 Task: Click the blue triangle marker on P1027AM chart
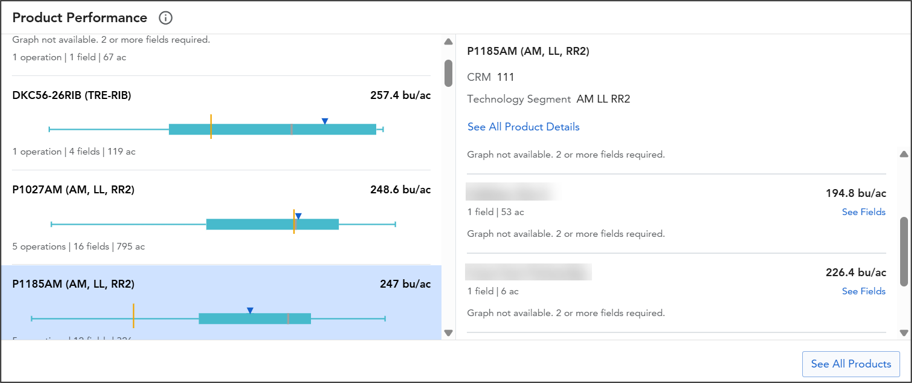[x=298, y=216]
